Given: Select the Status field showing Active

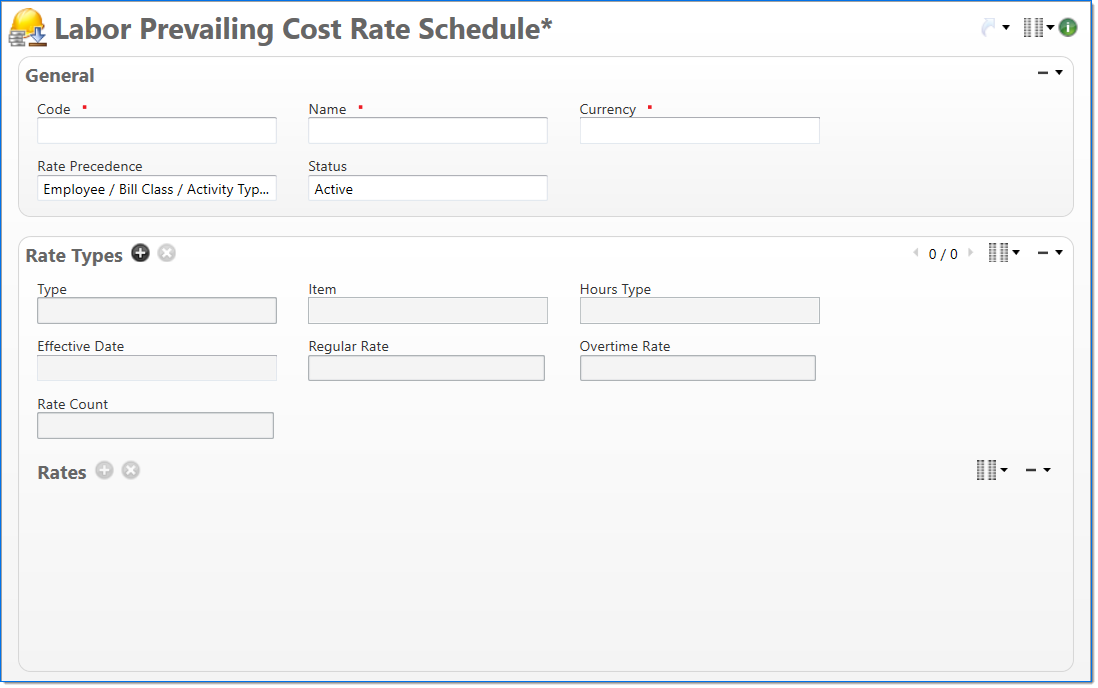Looking at the screenshot, I should click(x=428, y=189).
